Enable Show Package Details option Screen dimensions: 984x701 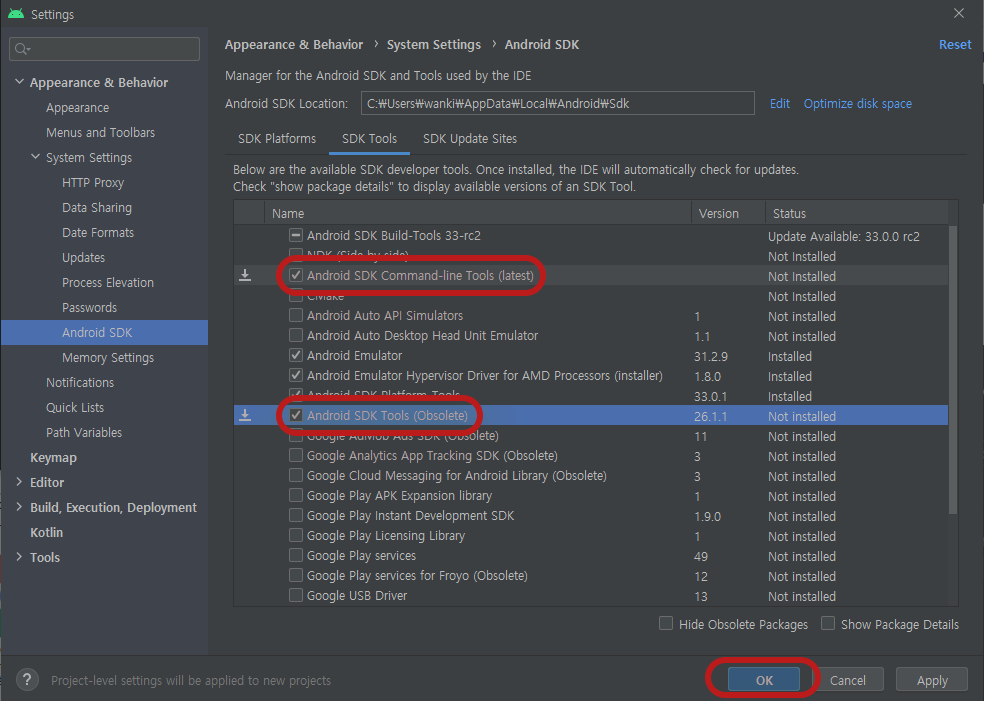pyautogui.click(x=828, y=623)
